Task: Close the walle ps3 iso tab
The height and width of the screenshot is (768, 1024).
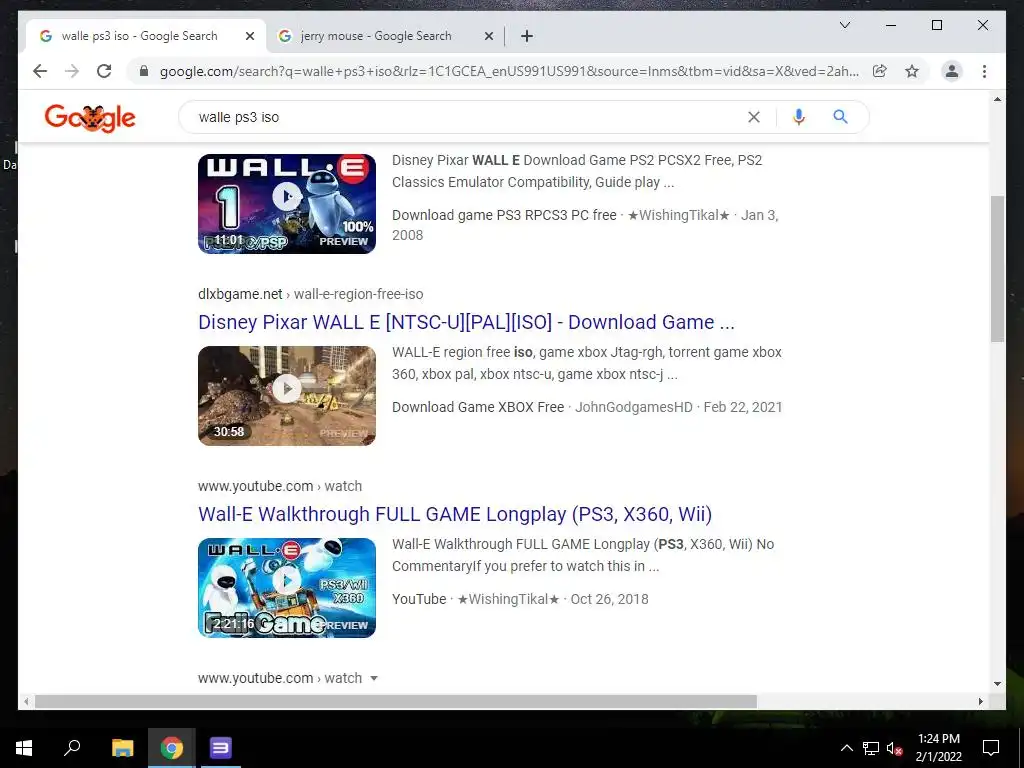Action: 249,36
